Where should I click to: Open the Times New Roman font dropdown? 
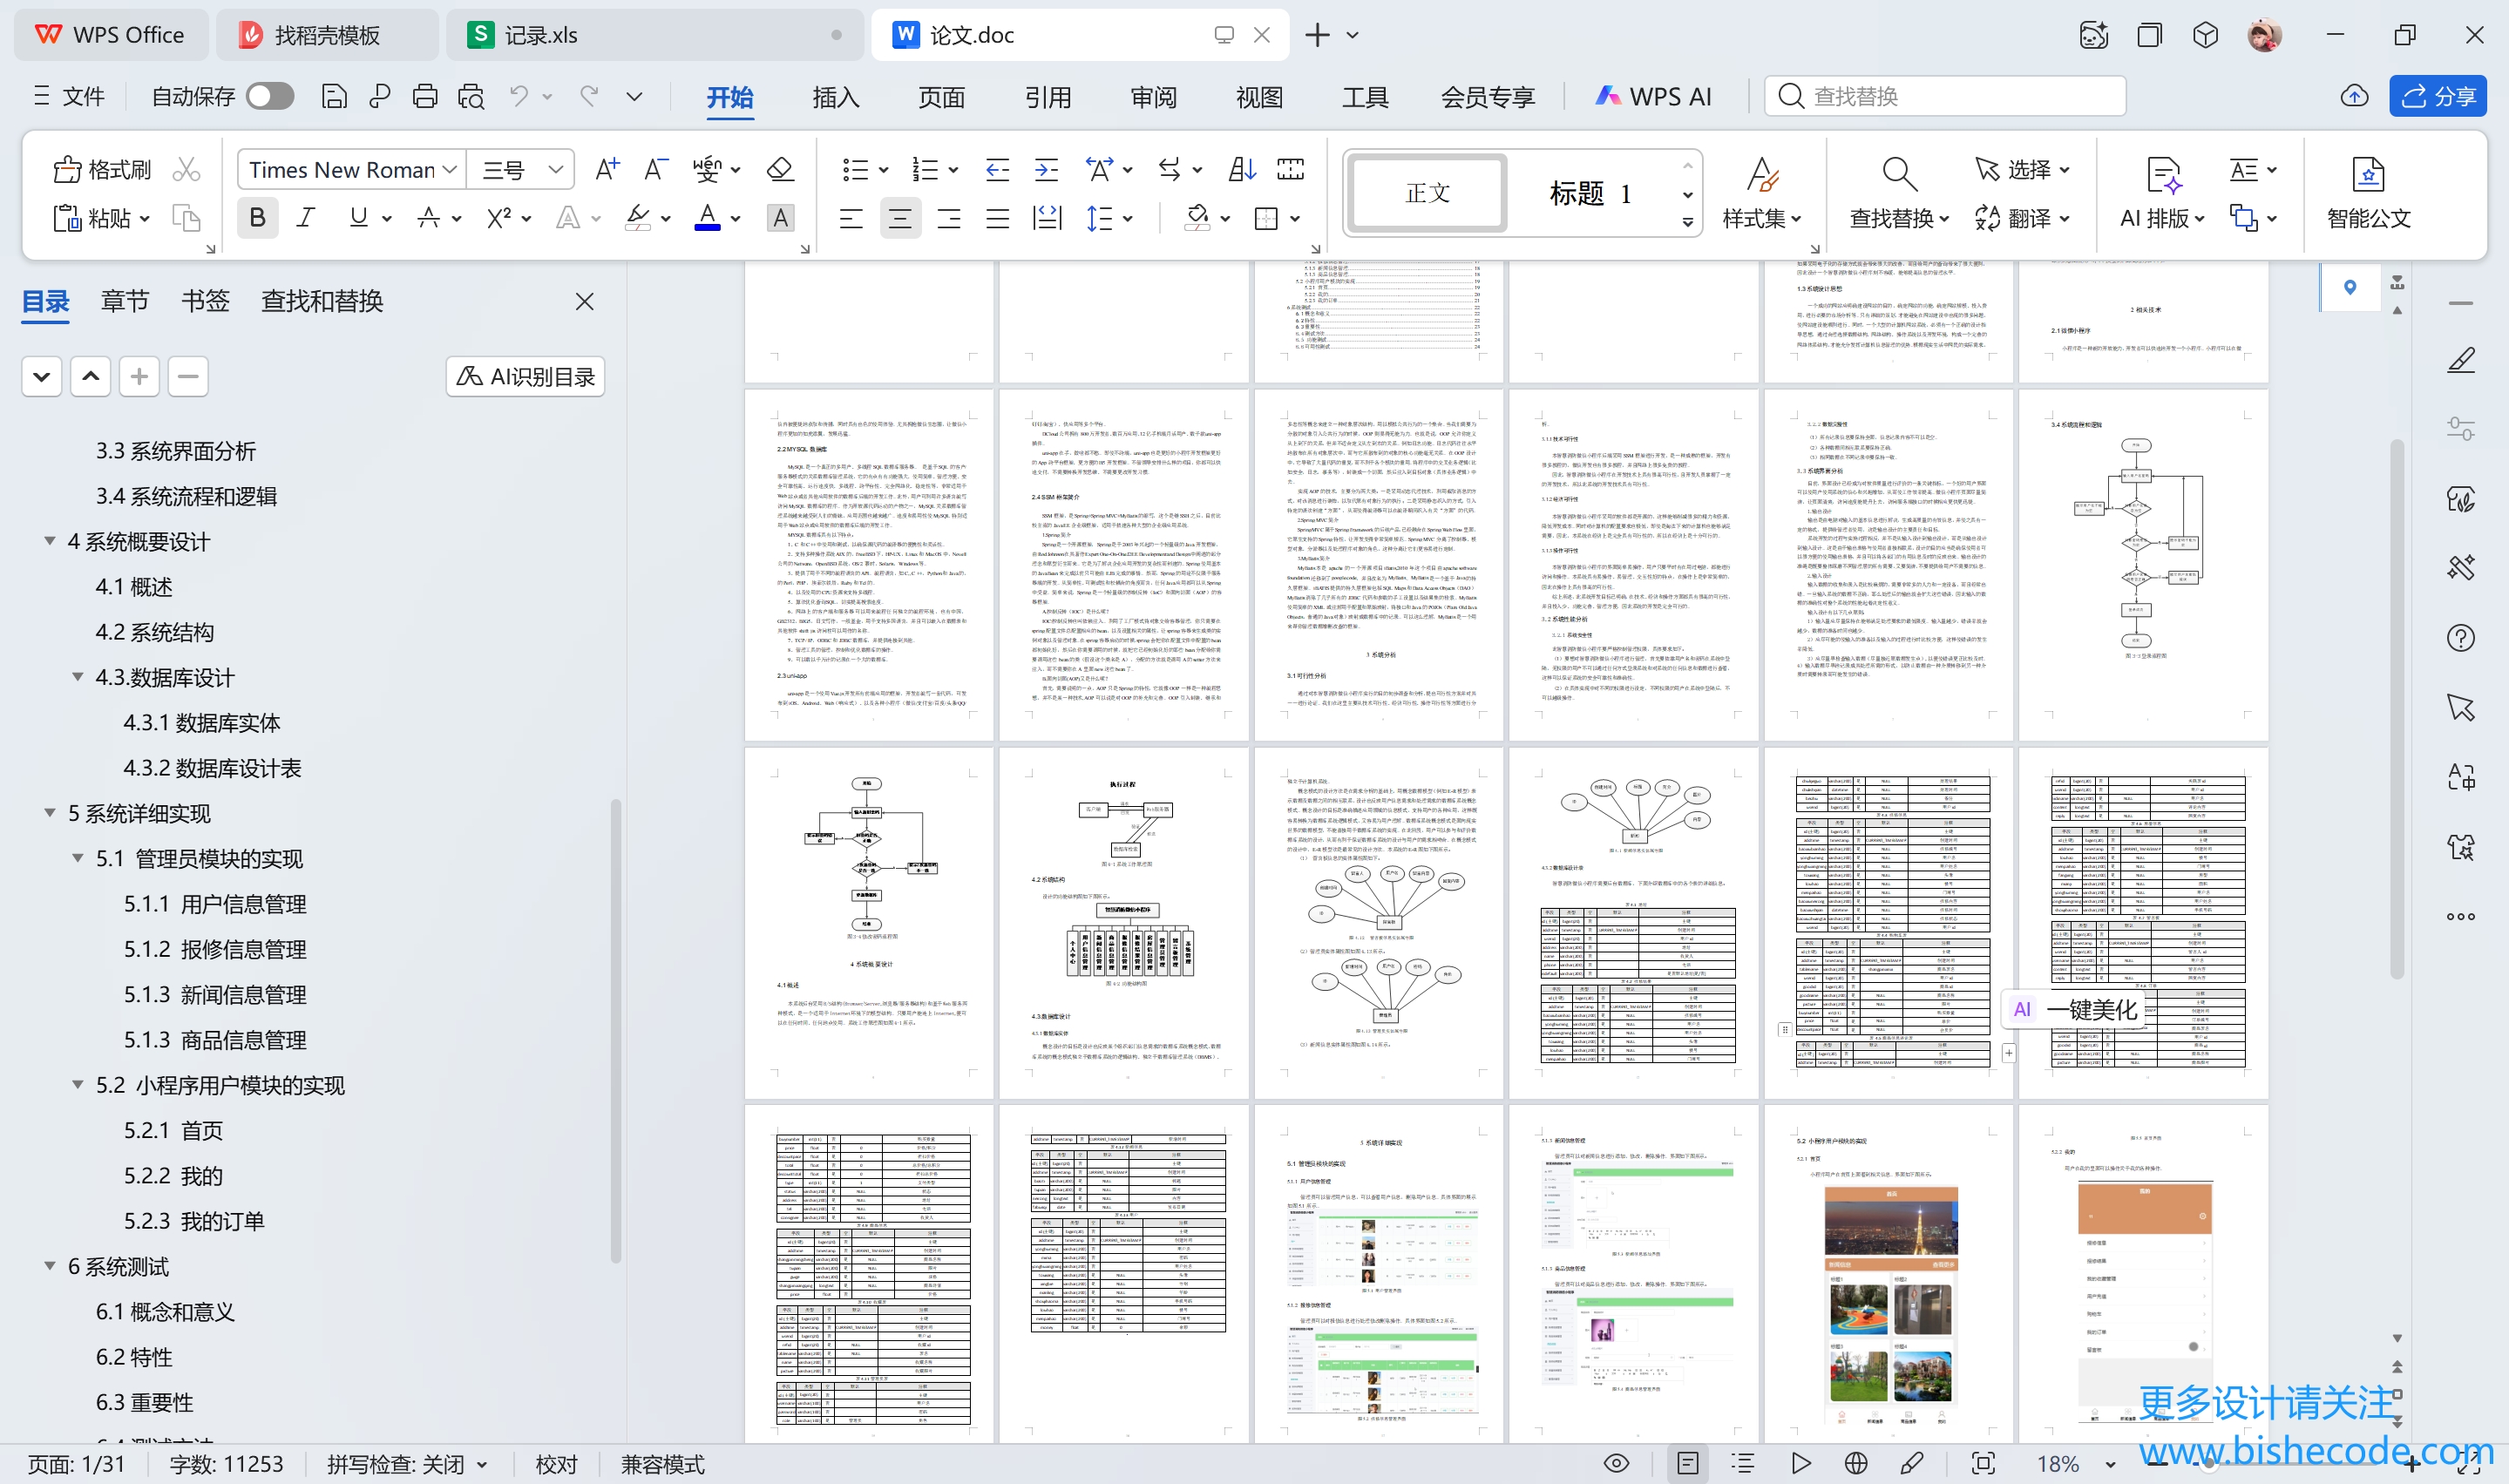click(x=450, y=169)
